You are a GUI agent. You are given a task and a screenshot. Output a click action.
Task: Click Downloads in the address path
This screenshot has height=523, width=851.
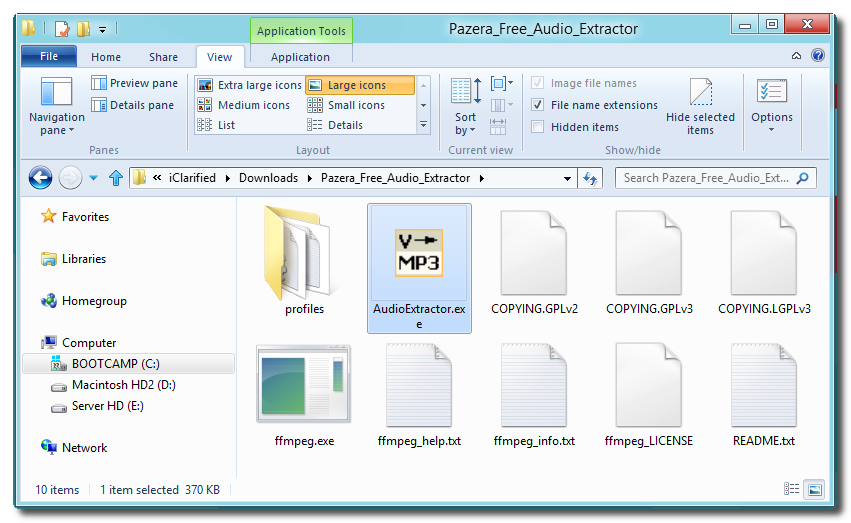(268, 178)
